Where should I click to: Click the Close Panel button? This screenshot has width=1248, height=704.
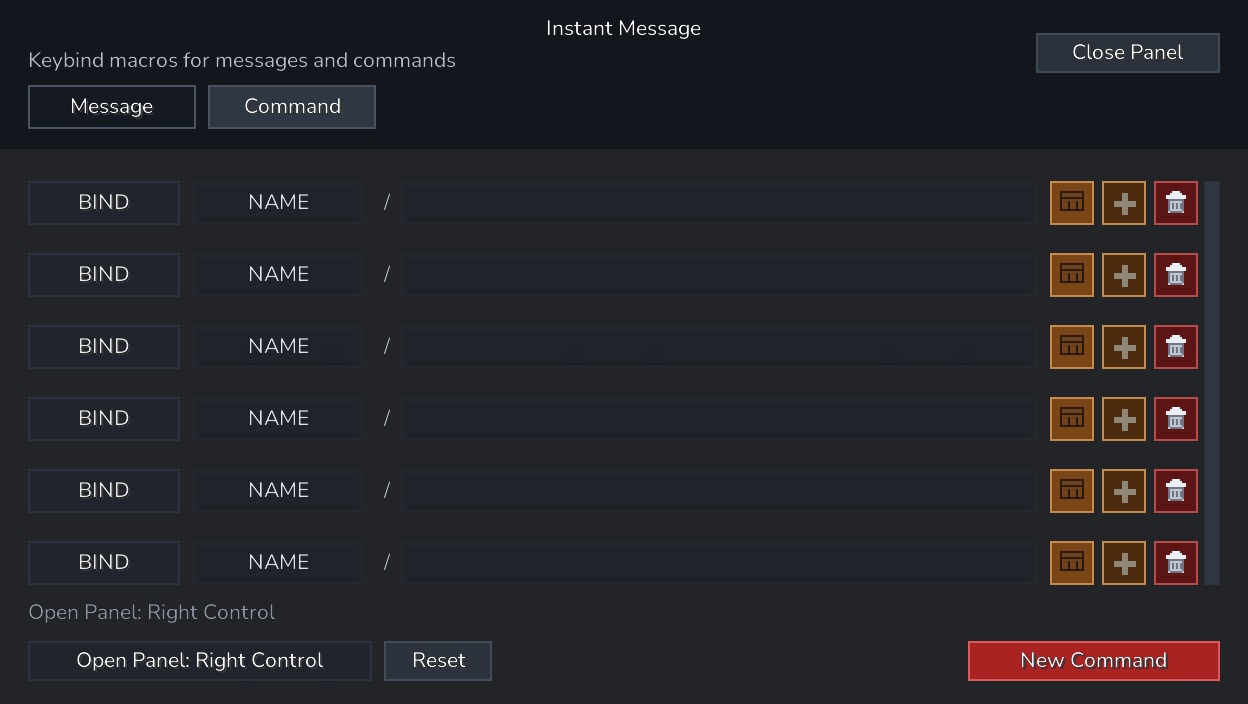[x=1128, y=53]
